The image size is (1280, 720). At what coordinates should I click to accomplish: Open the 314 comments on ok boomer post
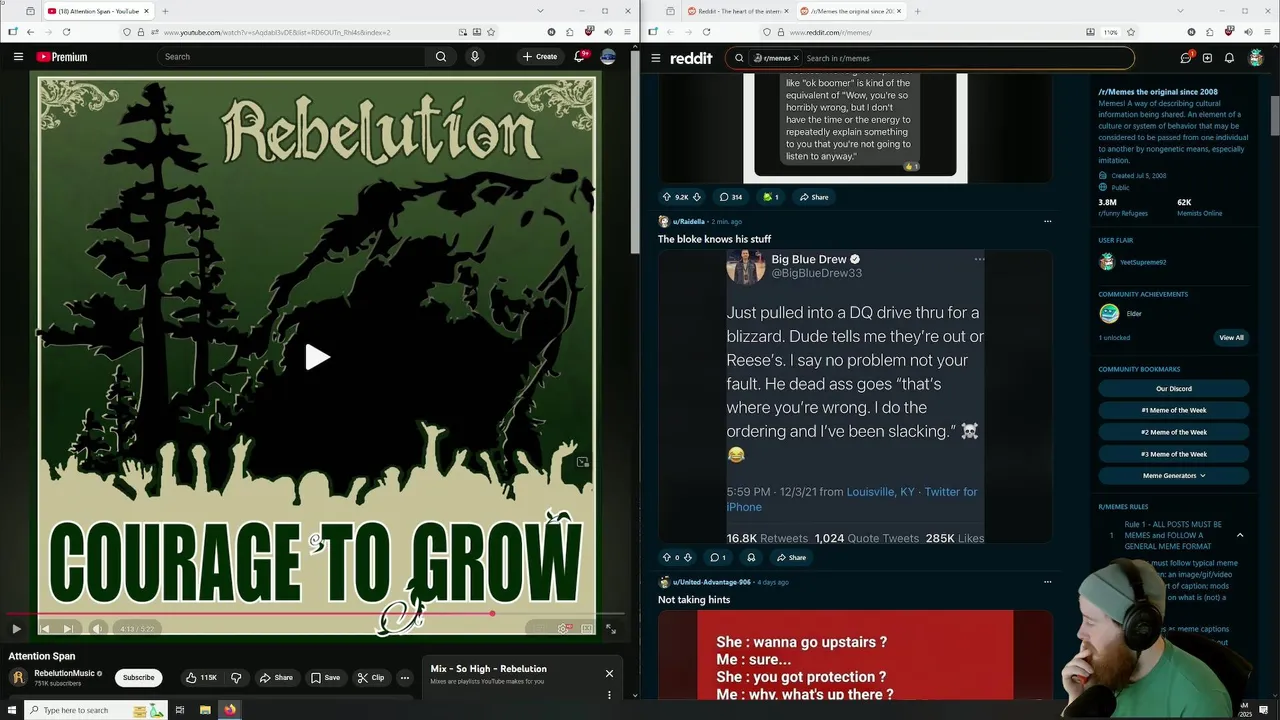(731, 197)
